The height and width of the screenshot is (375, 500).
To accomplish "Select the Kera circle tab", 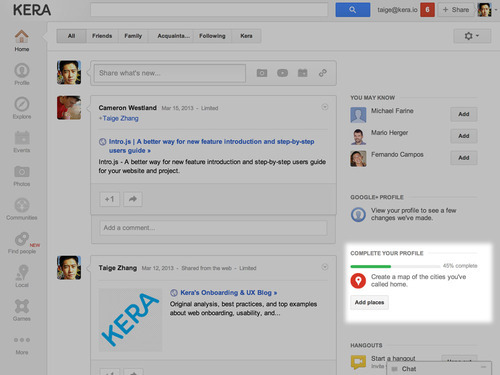I will coord(246,36).
